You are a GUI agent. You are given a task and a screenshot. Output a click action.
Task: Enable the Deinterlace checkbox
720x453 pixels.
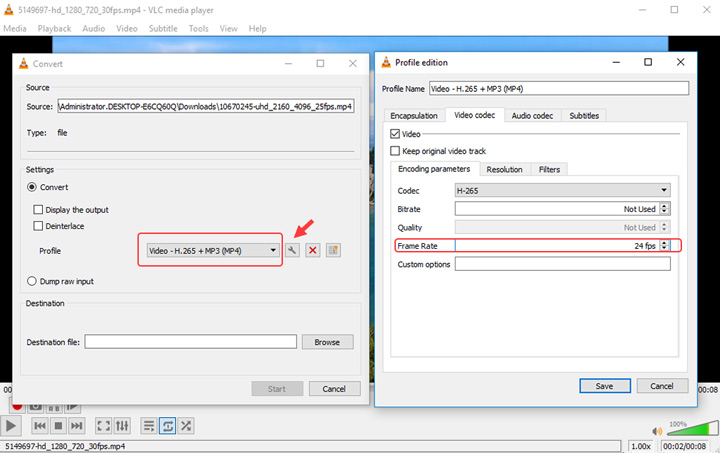pos(38,225)
